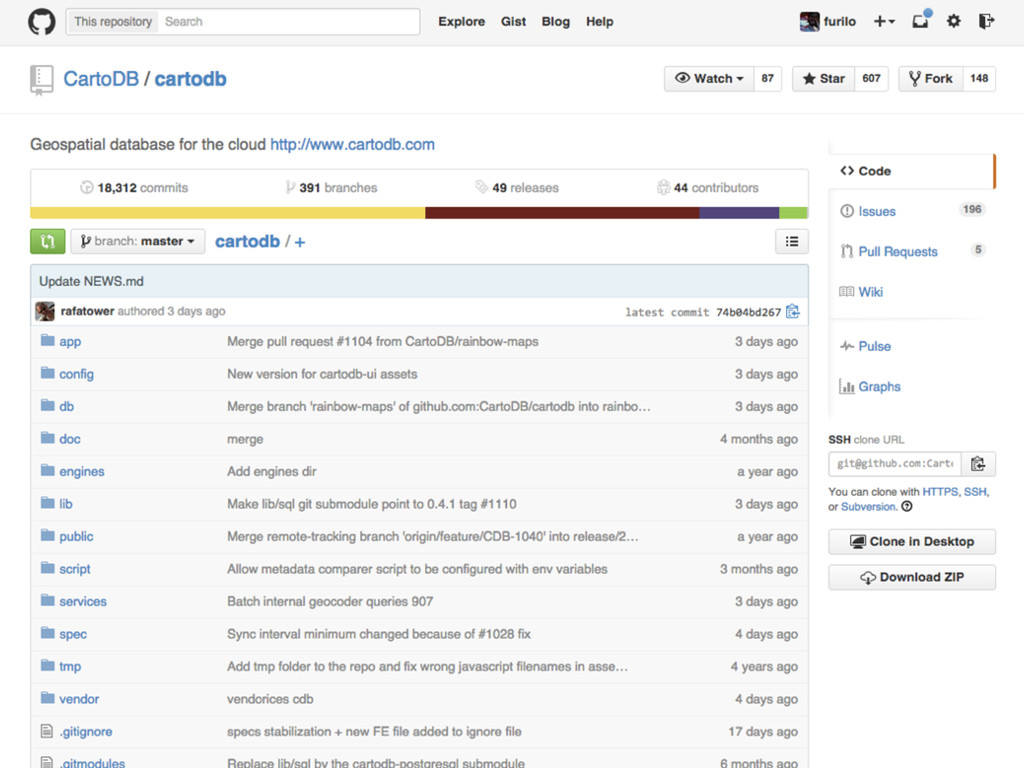Open Explore in top navigation
Screen dimensions: 1024x768
point(462,22)
